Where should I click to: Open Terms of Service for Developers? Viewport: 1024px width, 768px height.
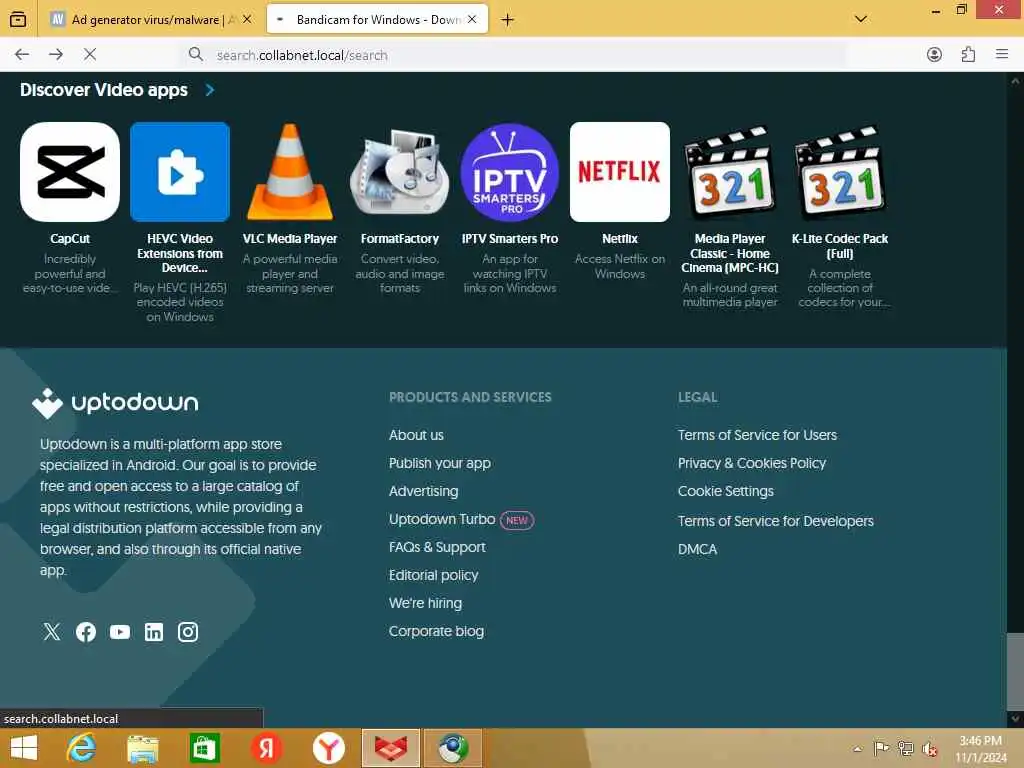pyautogui.click(x=775, y=521)
